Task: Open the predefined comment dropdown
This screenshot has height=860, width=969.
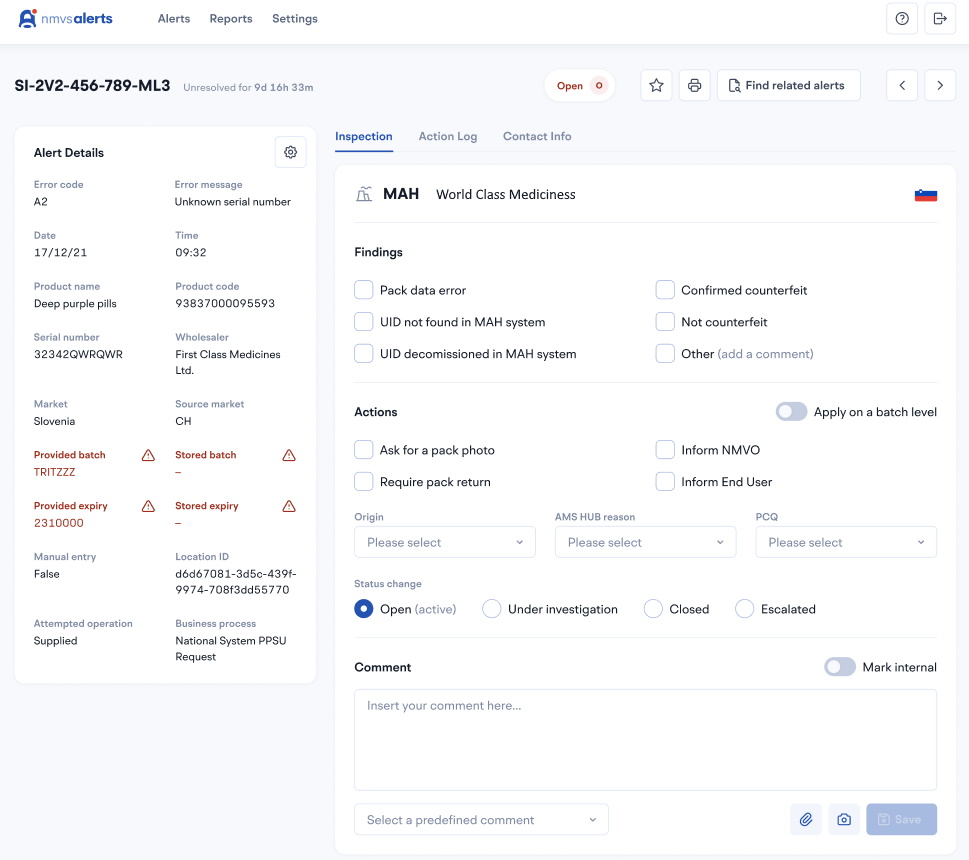Action: click(x=481, y=820)
